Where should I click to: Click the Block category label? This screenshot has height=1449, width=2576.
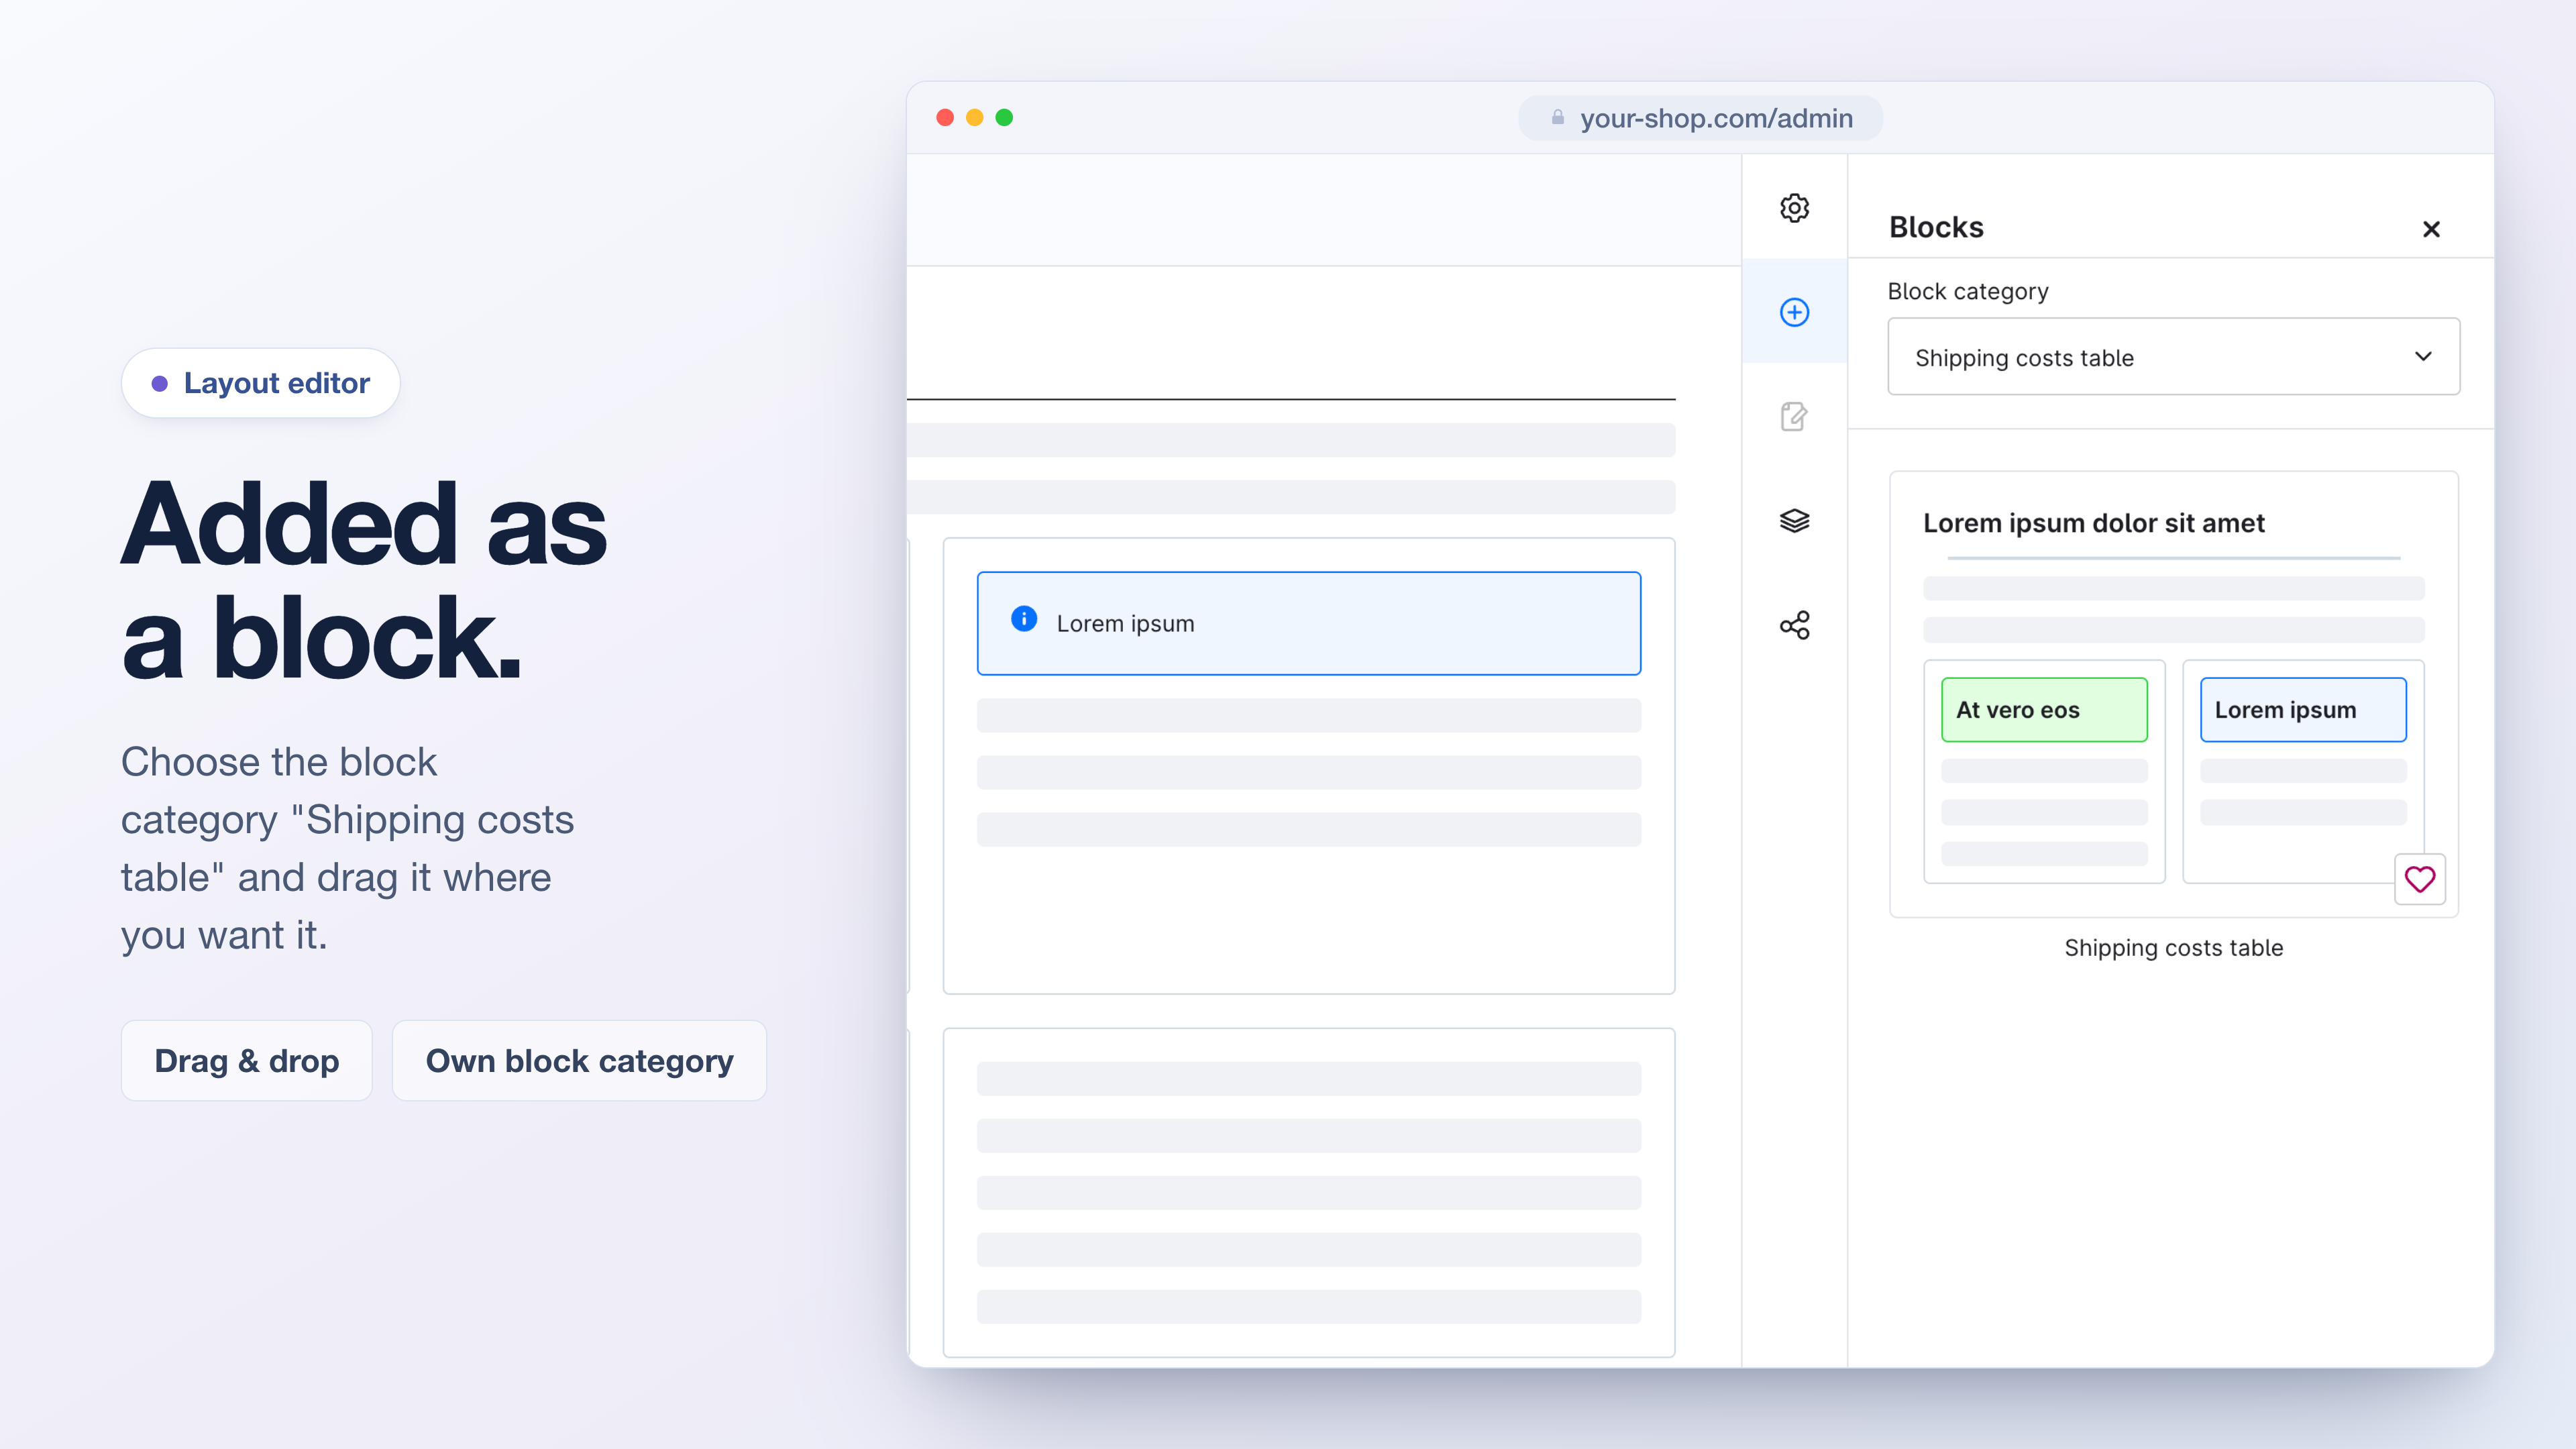1968,291
